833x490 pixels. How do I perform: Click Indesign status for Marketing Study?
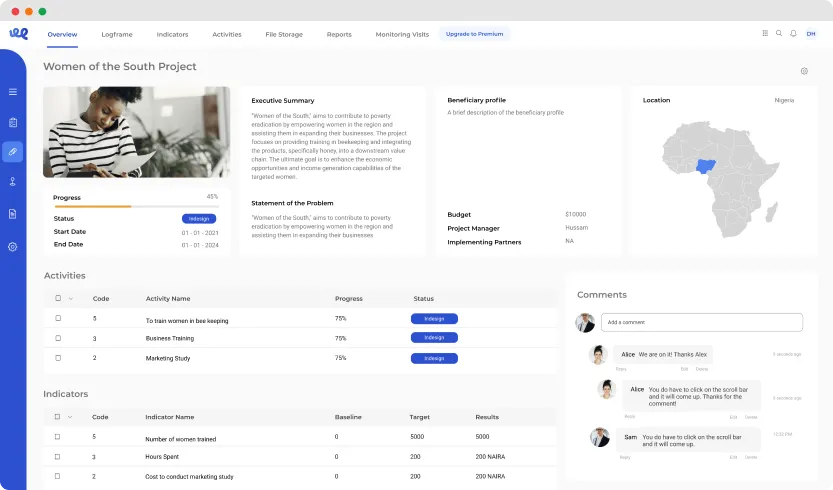click(x=434, y=358)
